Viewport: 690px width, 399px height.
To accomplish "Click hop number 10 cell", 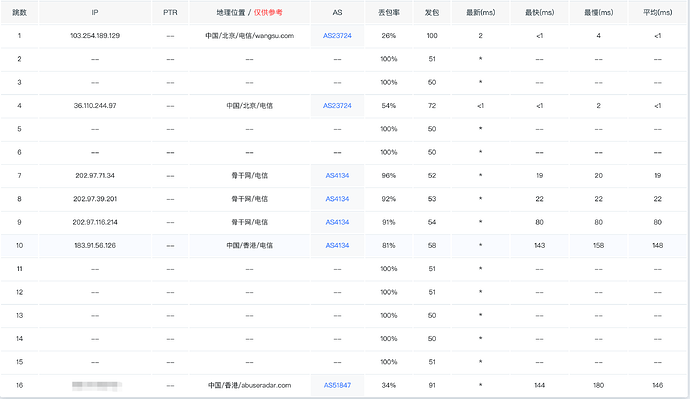I will (19, 245).
